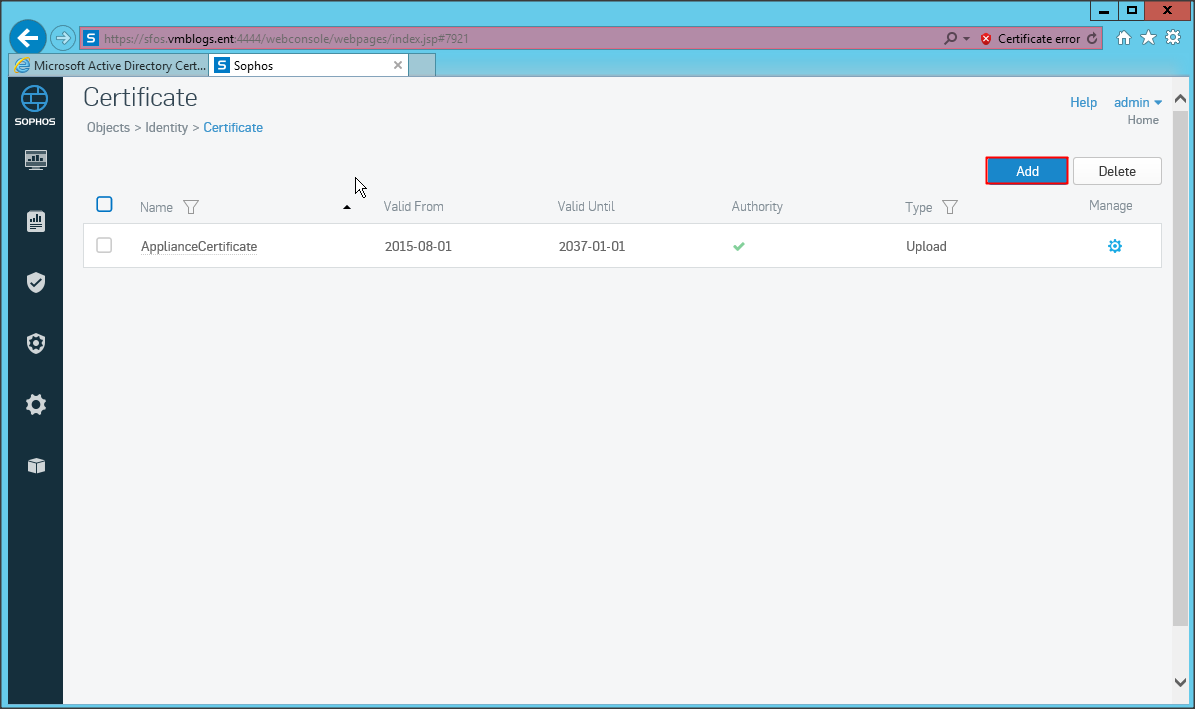Open the address bar search dropdown arrow
1195x709 pixels.
[x=966, y=39]
